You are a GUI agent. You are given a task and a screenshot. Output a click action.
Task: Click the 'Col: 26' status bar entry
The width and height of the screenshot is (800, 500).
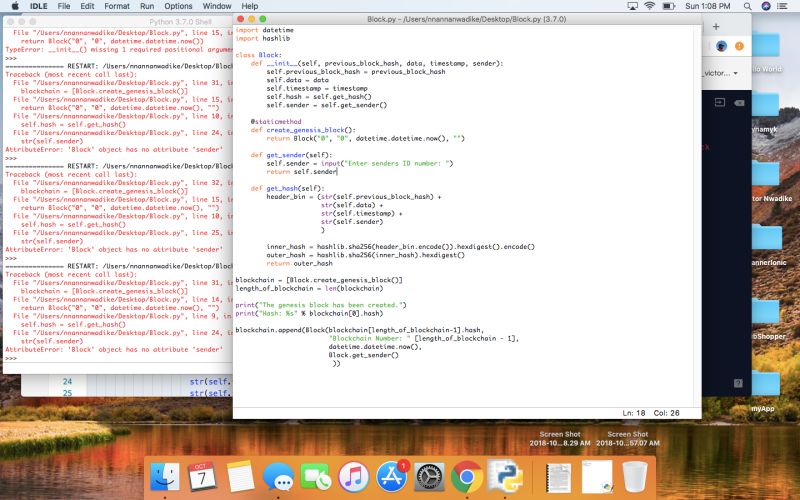pyautogui.click(x=666, y=413)
